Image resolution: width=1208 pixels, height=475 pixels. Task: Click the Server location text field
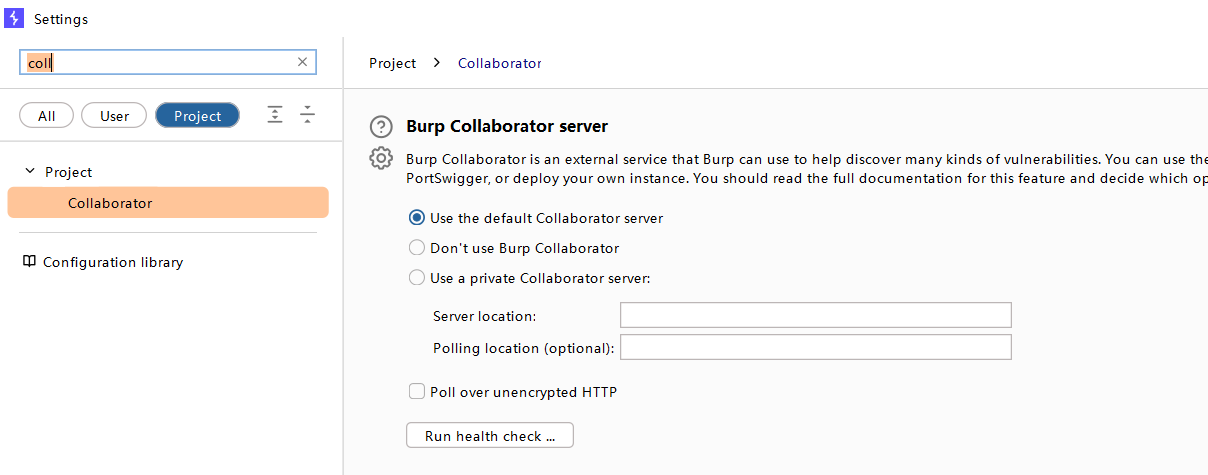(816, 316)
